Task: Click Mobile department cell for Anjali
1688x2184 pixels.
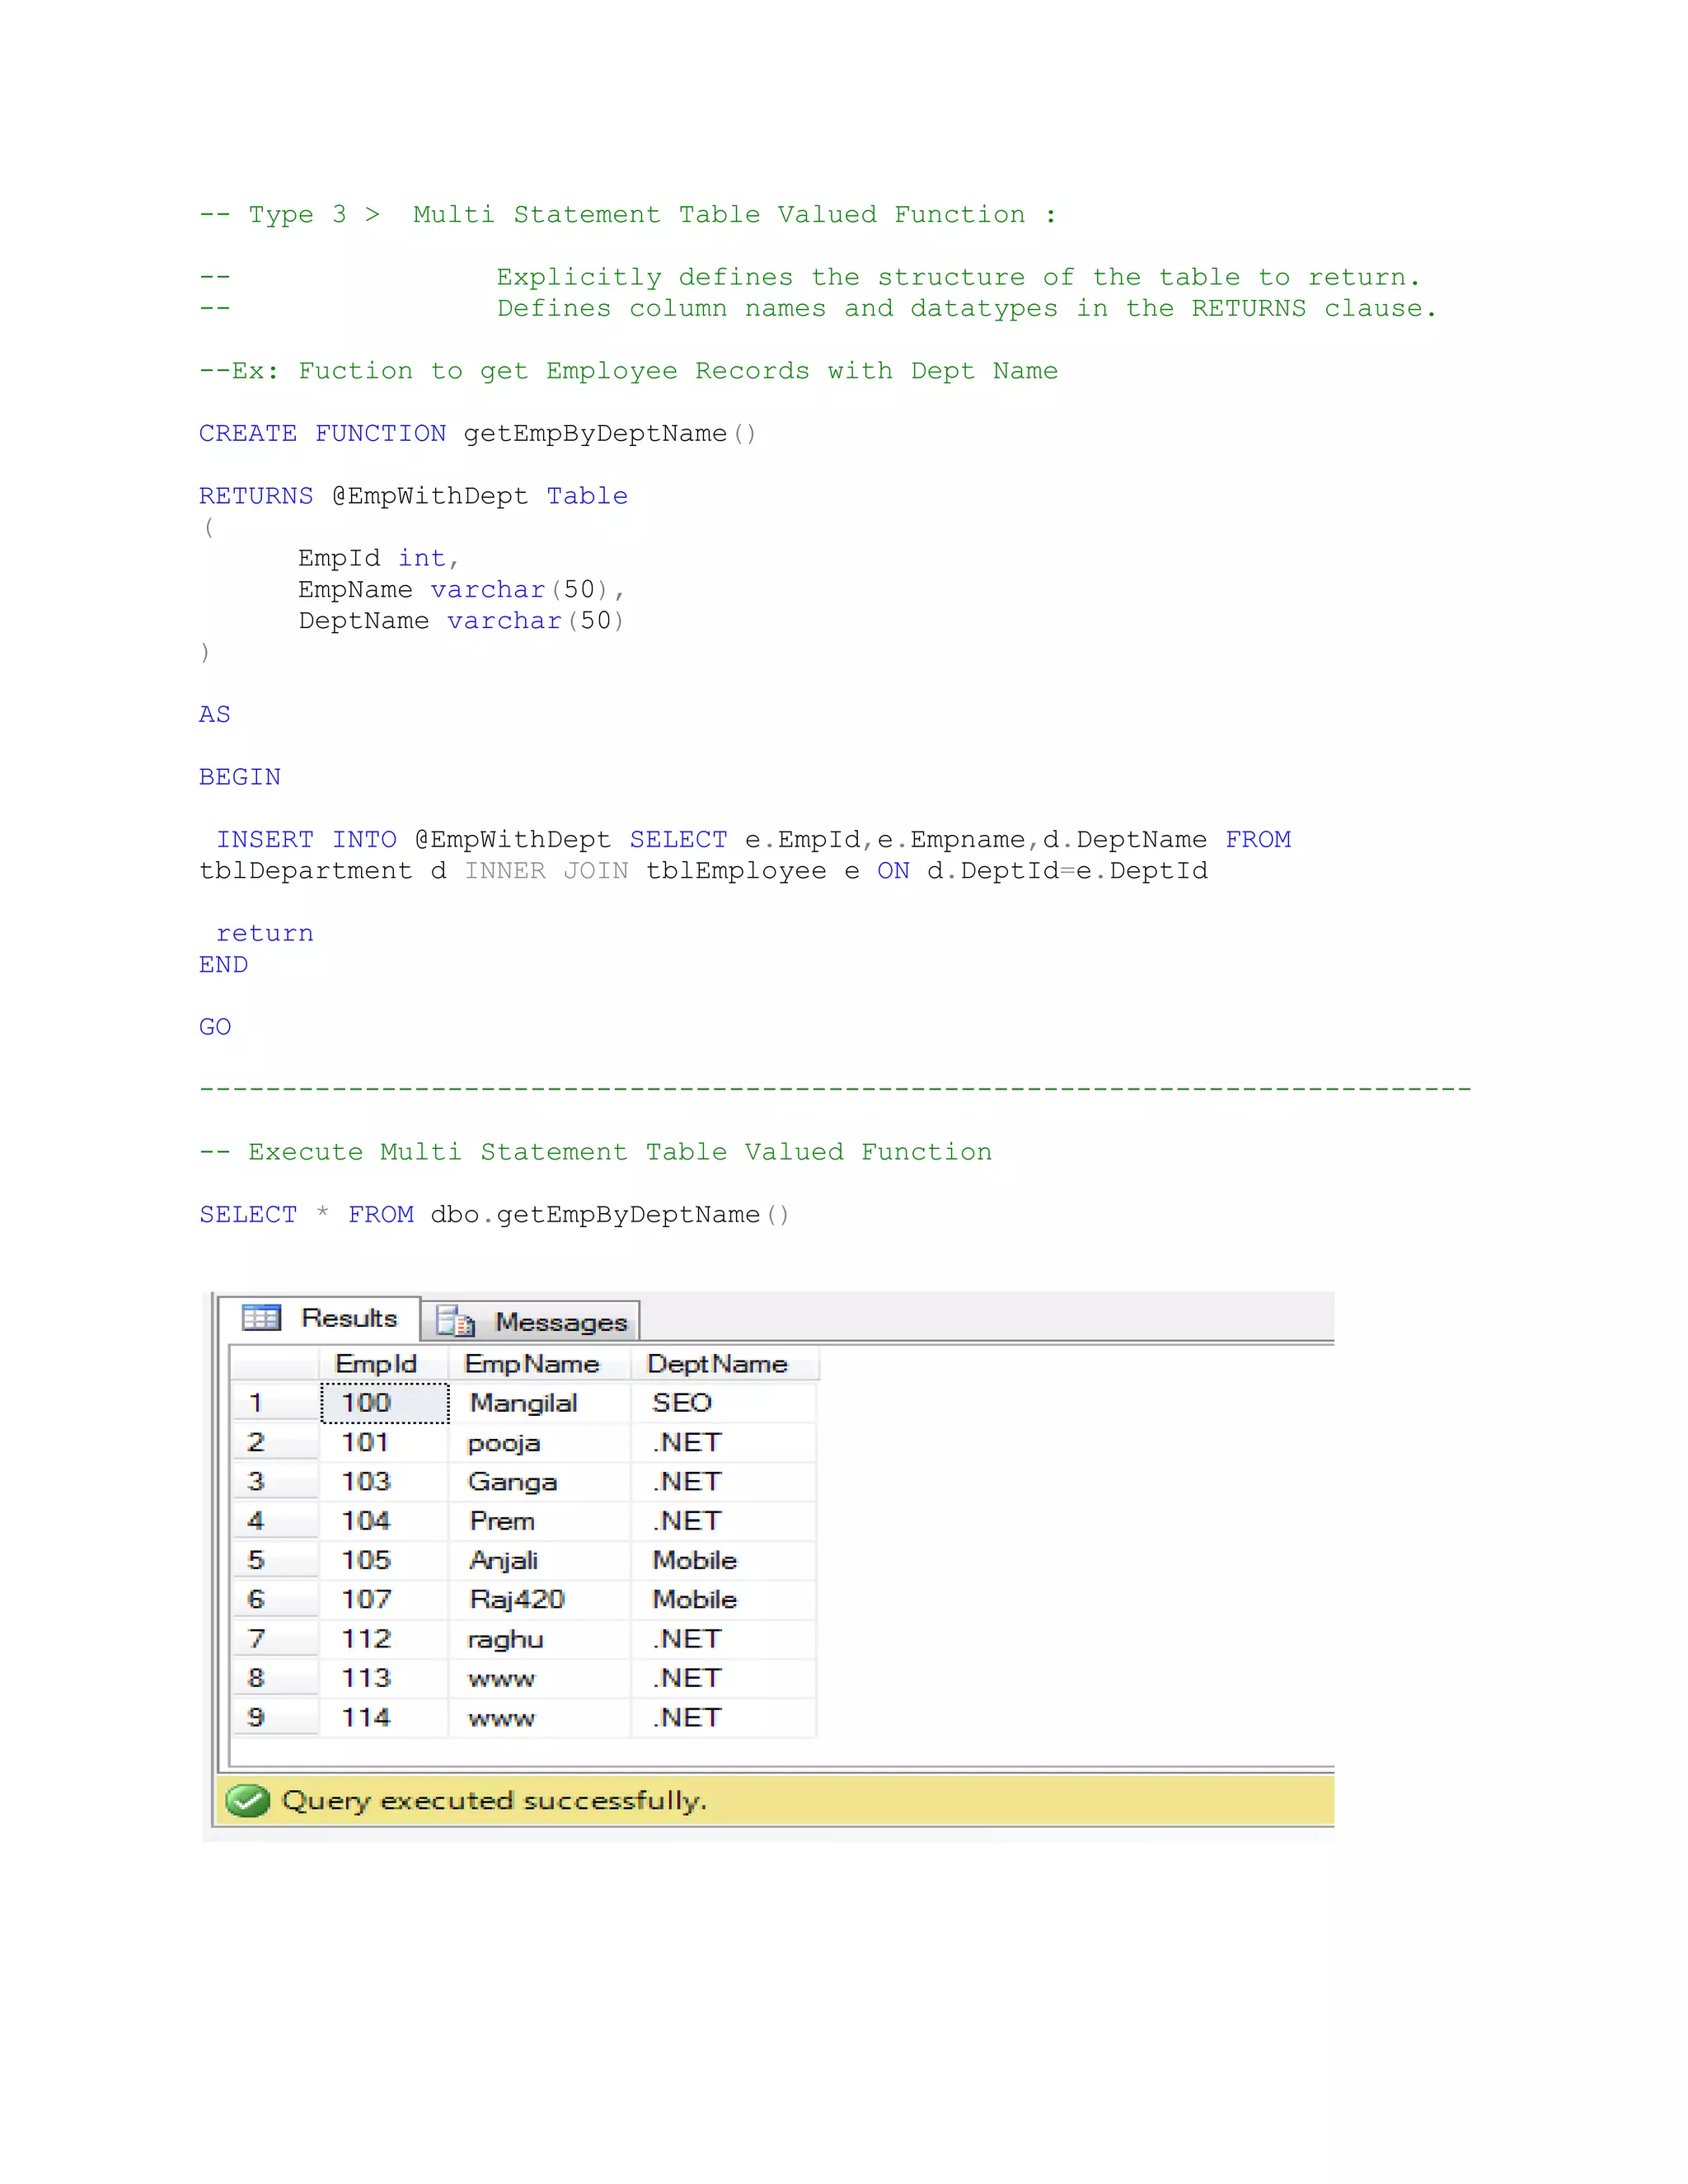Action: pyautogui.click(x=724, y=1560)
